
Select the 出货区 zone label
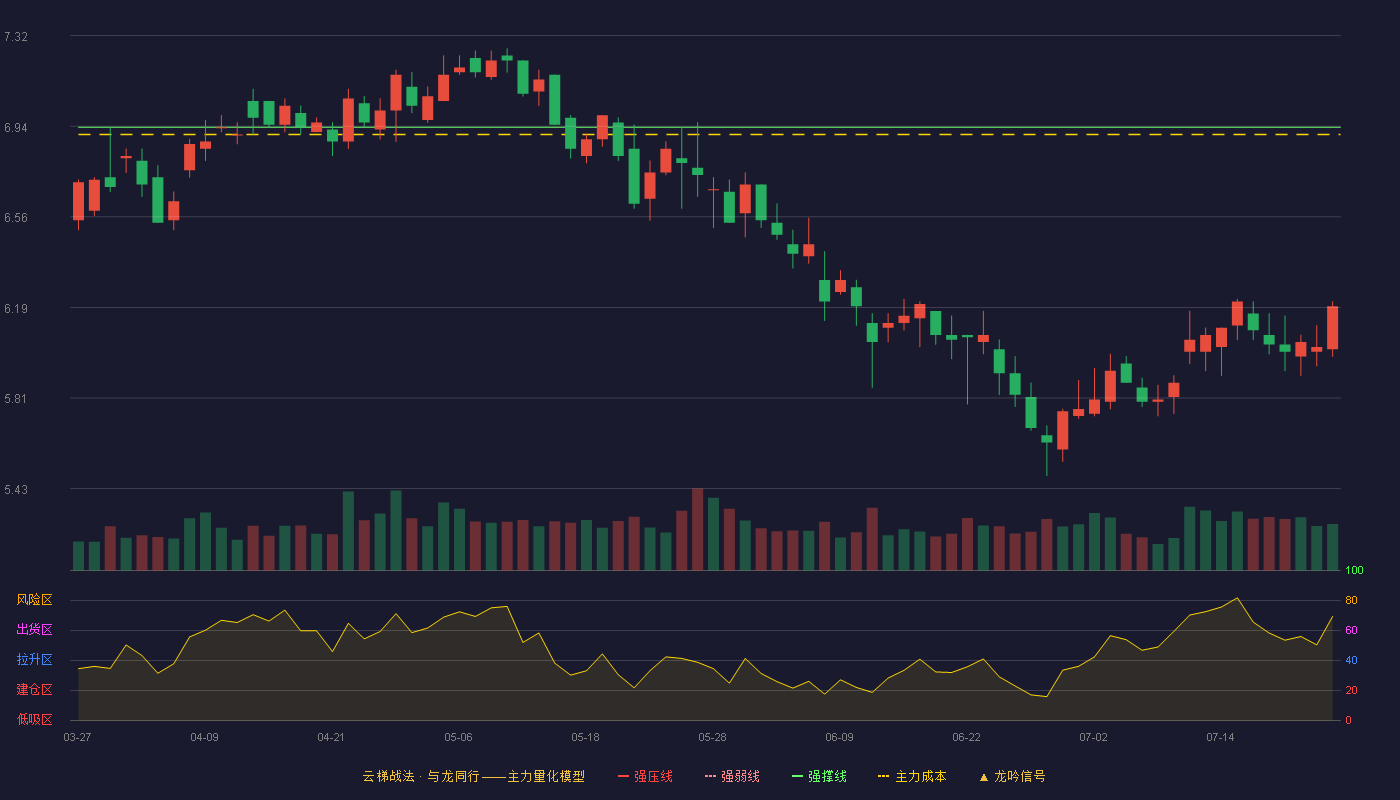[x=34, y=630]
